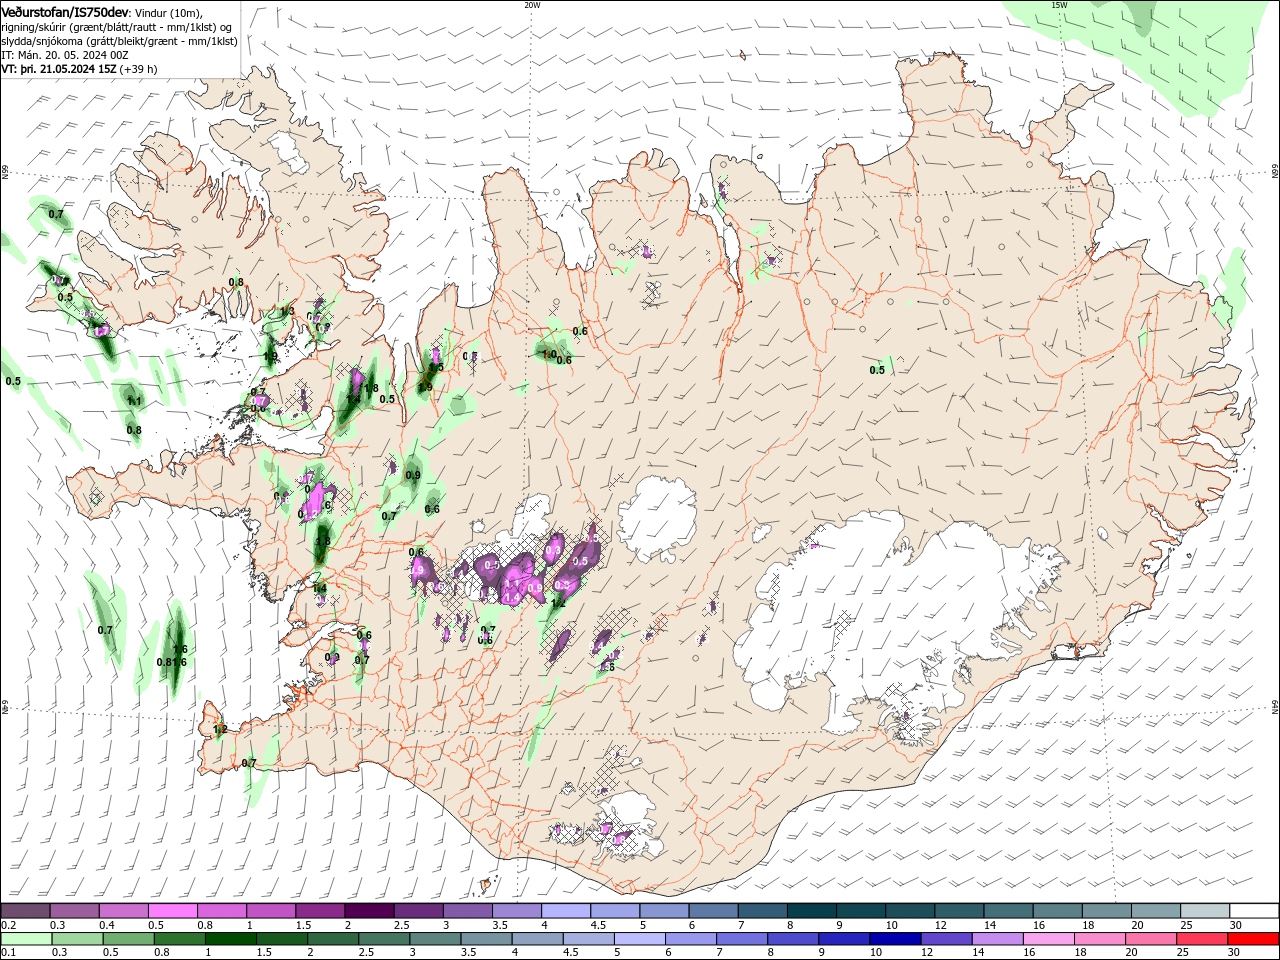This screenshot has width=1280, height=960.
Task: Select the 0.3 swatch in the lower rain scale
Action: click(77, 939)
